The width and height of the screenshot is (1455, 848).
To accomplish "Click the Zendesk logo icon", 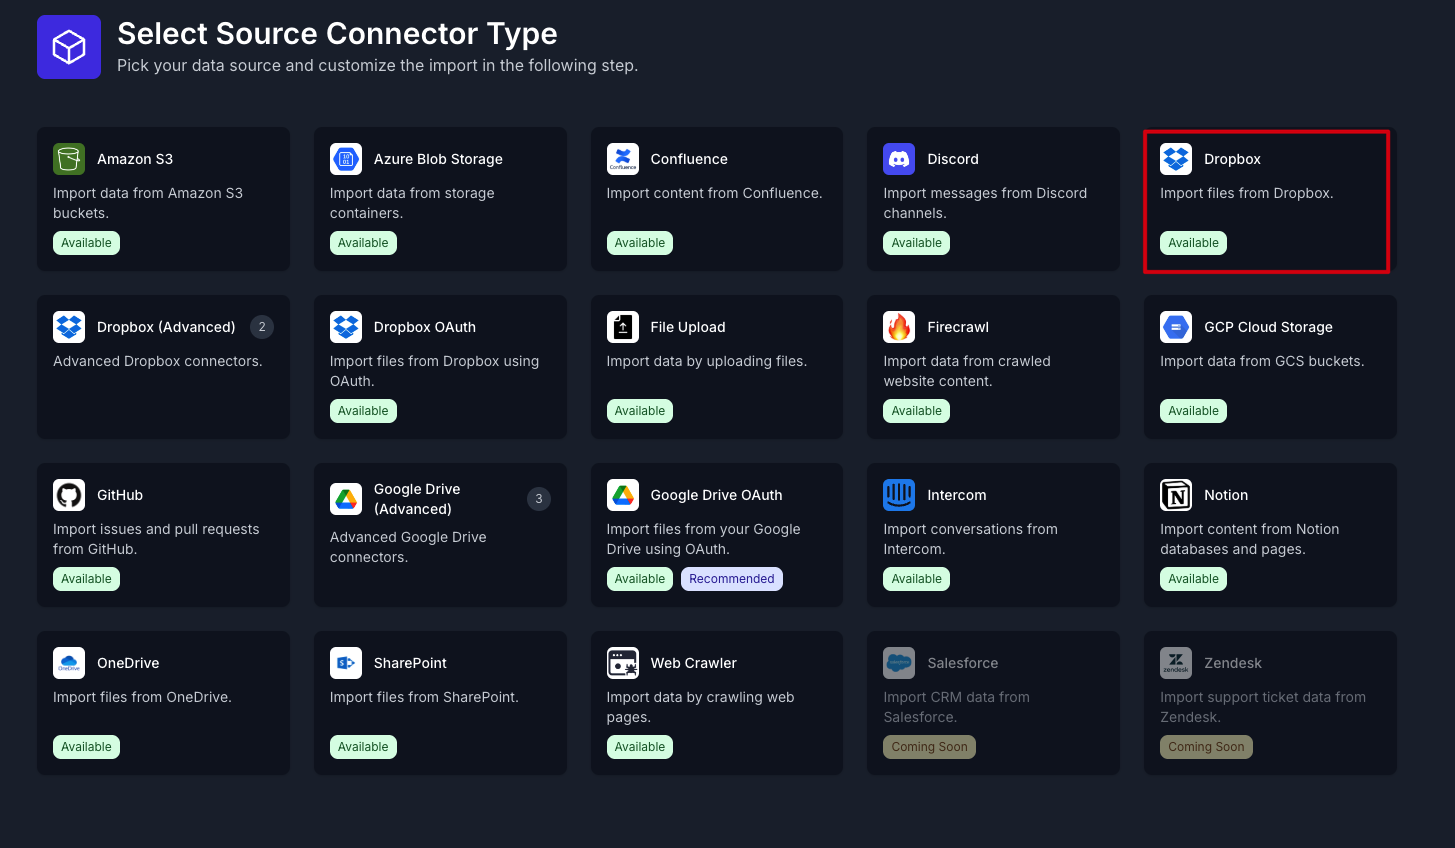I will (x=1176, y=663).
